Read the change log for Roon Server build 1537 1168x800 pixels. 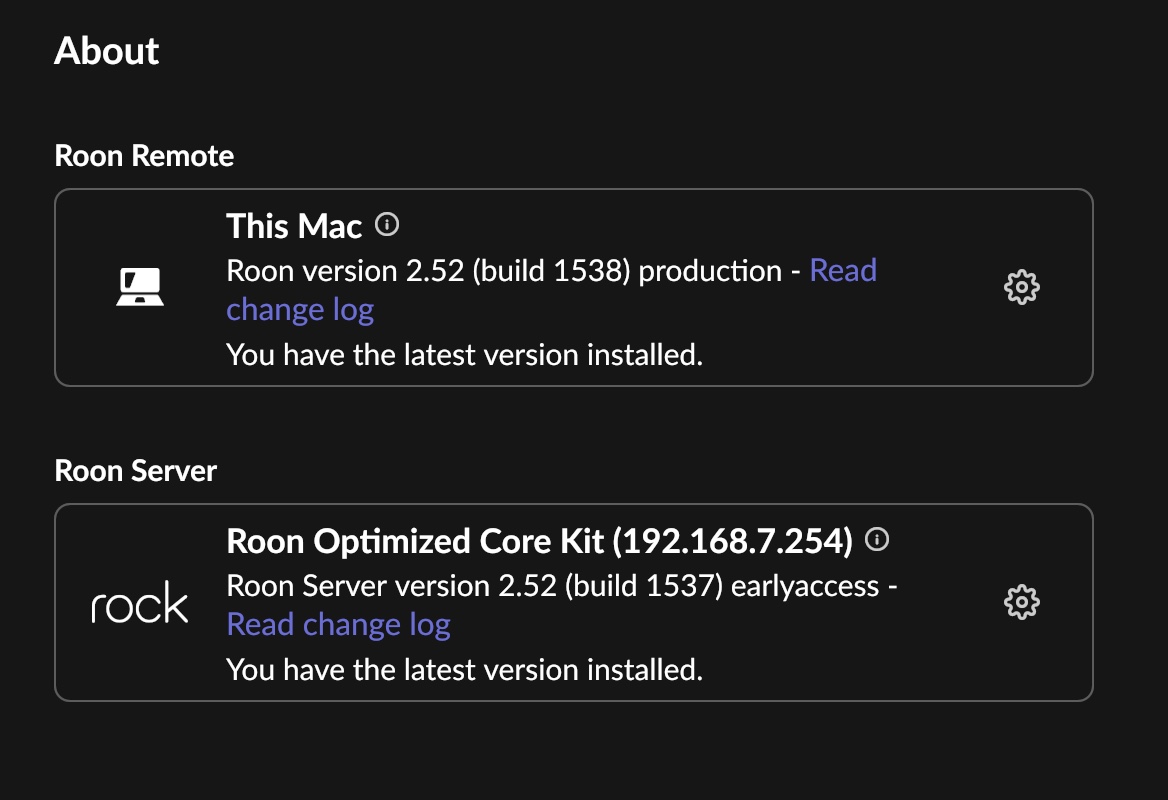coord(339,623)
